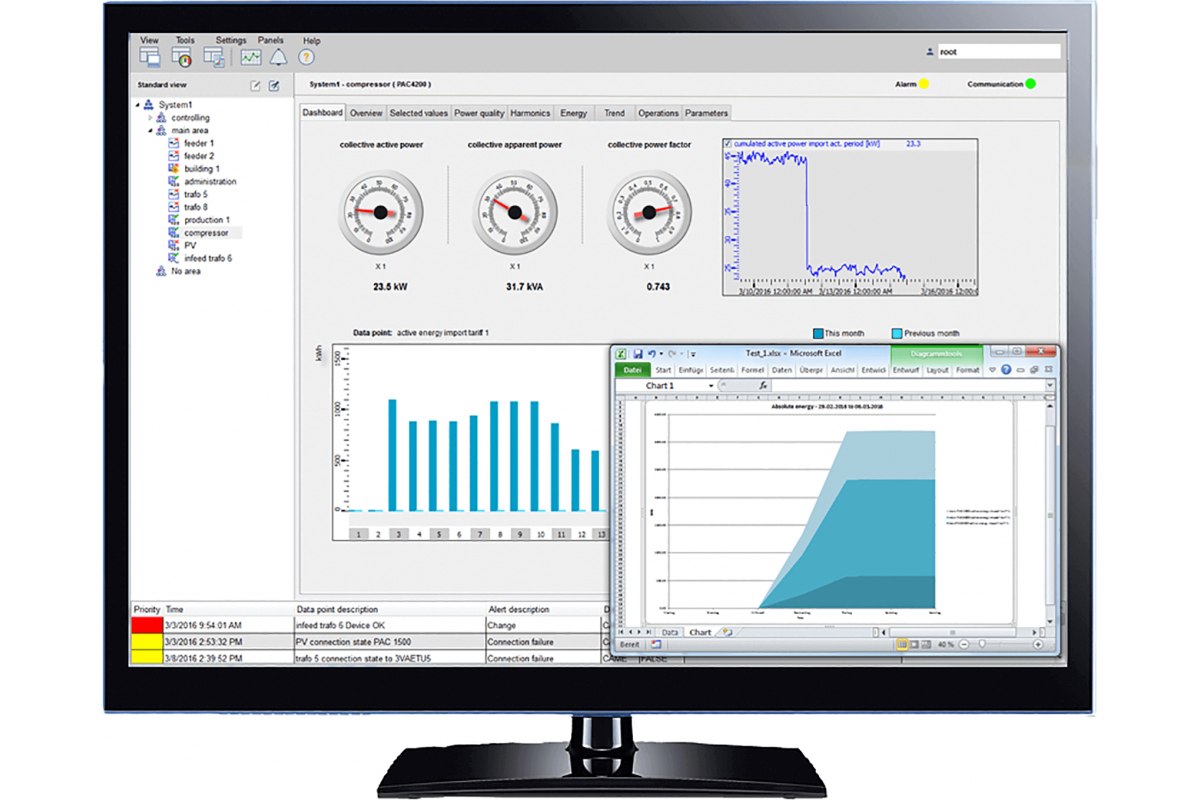Click the Excel undo arrow icon

tap(652, 353)
